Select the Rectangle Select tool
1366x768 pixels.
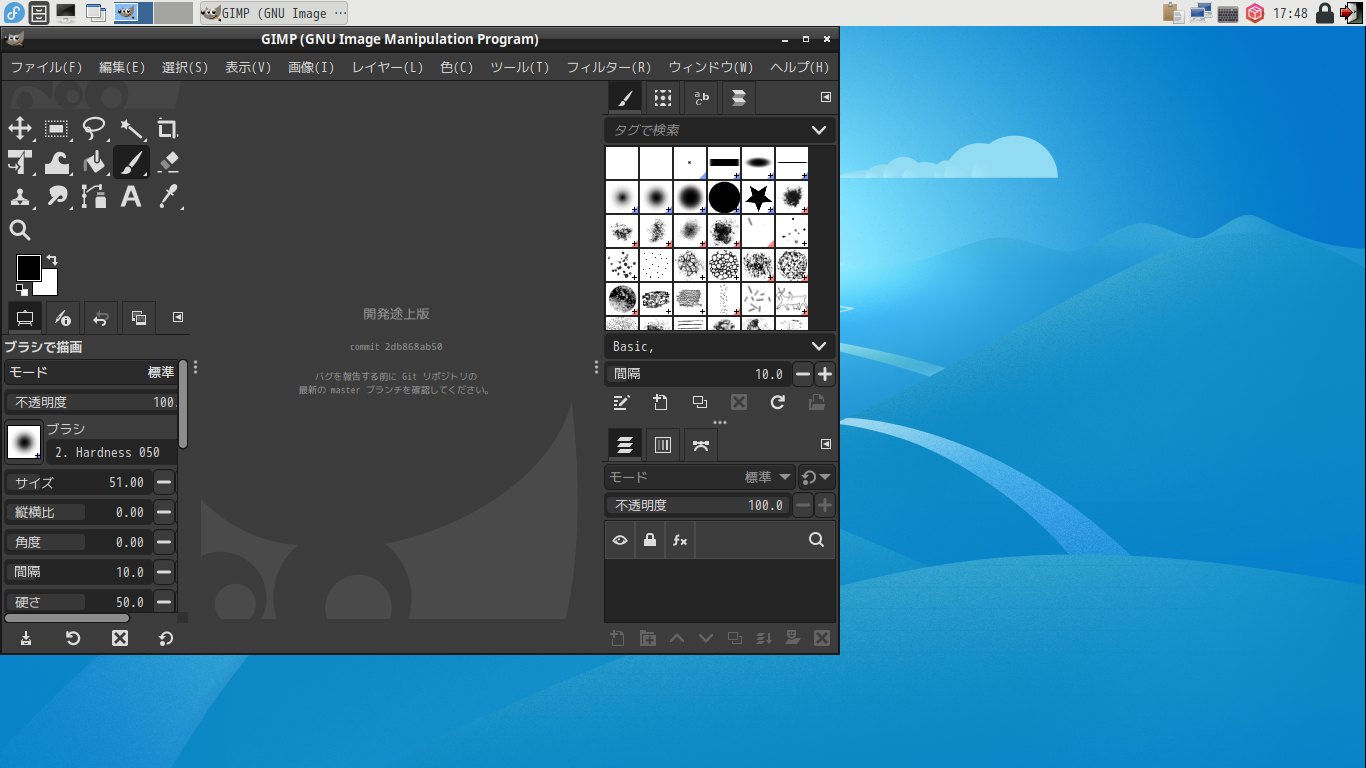tap(57, 128)
